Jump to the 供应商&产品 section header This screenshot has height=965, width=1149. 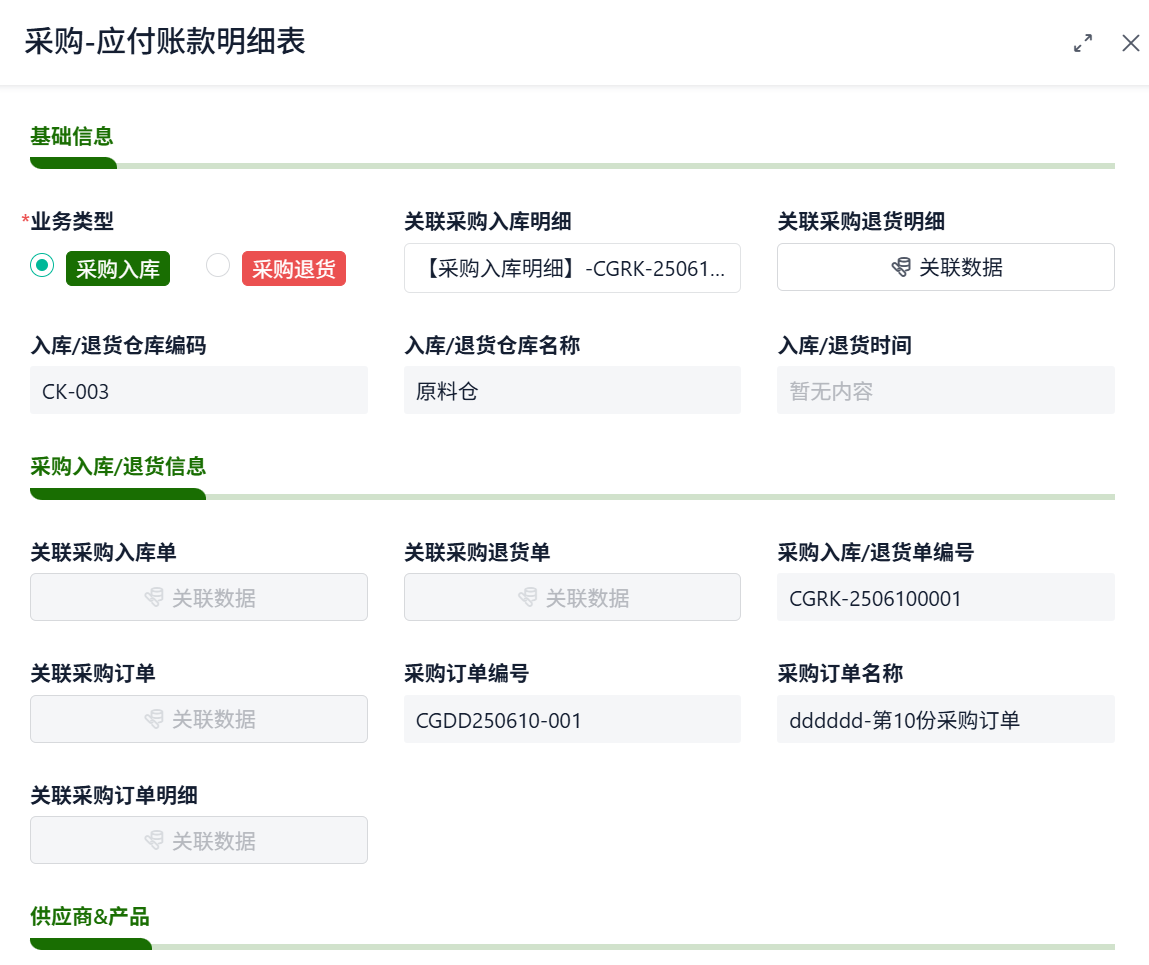coord(90,916)
